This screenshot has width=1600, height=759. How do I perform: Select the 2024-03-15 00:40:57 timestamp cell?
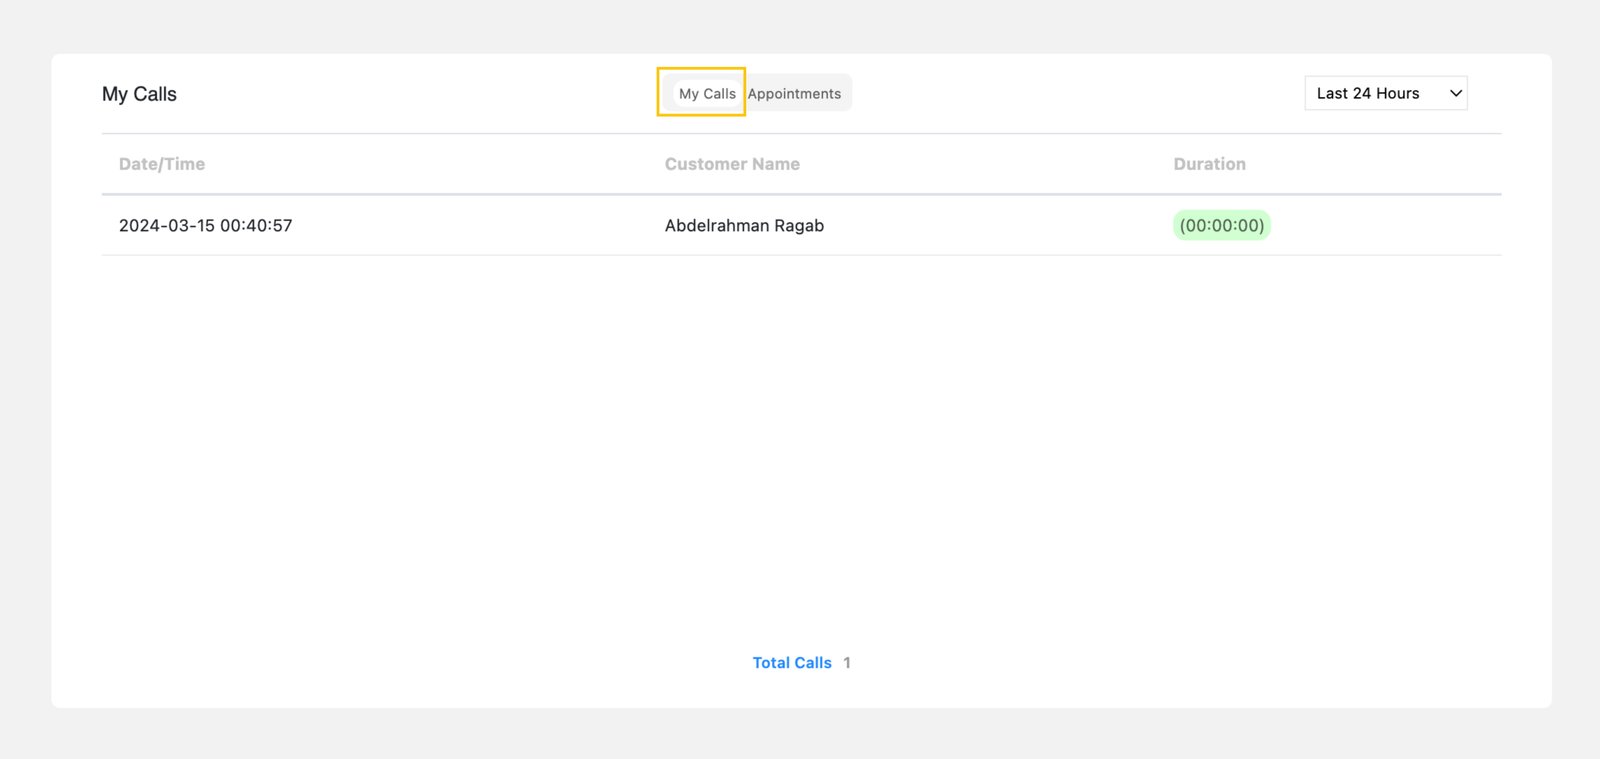click(x=206, y=226)
